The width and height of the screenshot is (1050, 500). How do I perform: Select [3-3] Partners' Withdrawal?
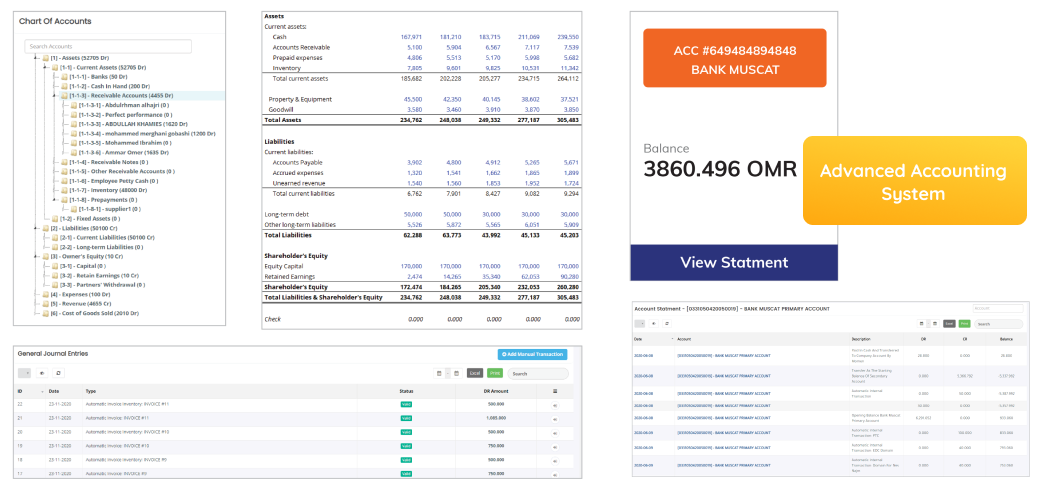click(x=100, y=284)
